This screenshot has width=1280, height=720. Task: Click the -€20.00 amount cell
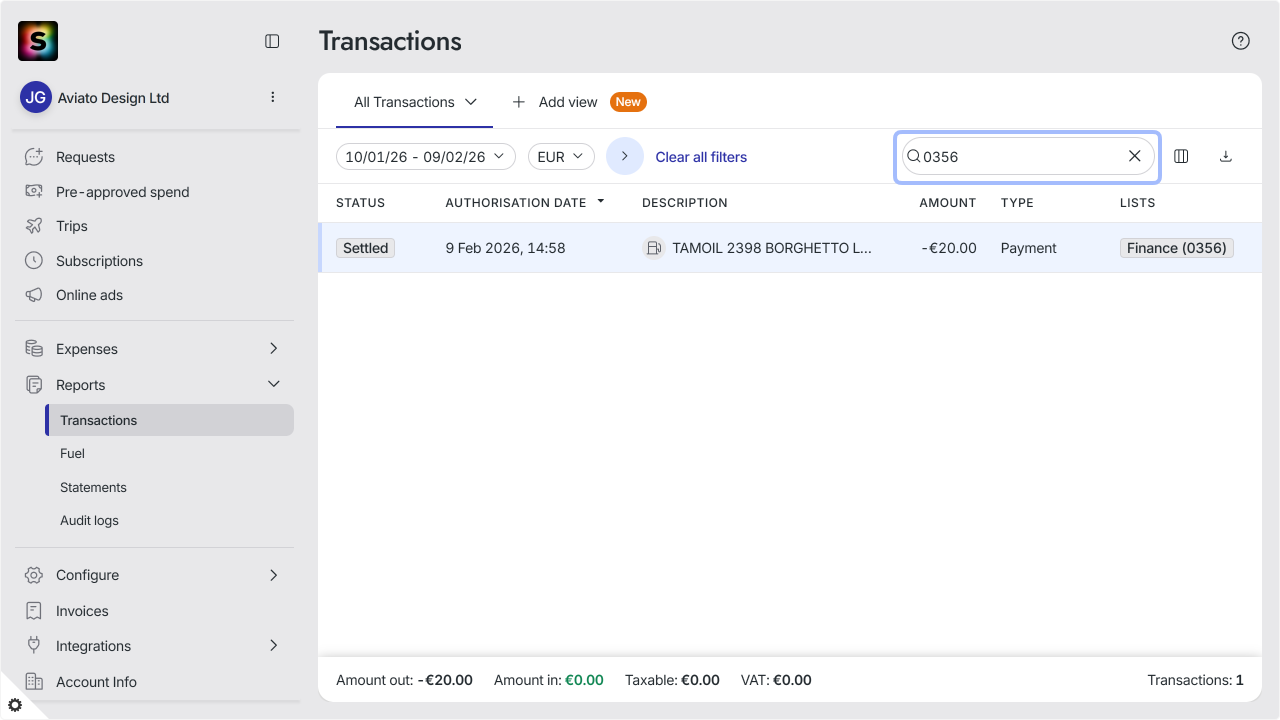coord(949,248)
